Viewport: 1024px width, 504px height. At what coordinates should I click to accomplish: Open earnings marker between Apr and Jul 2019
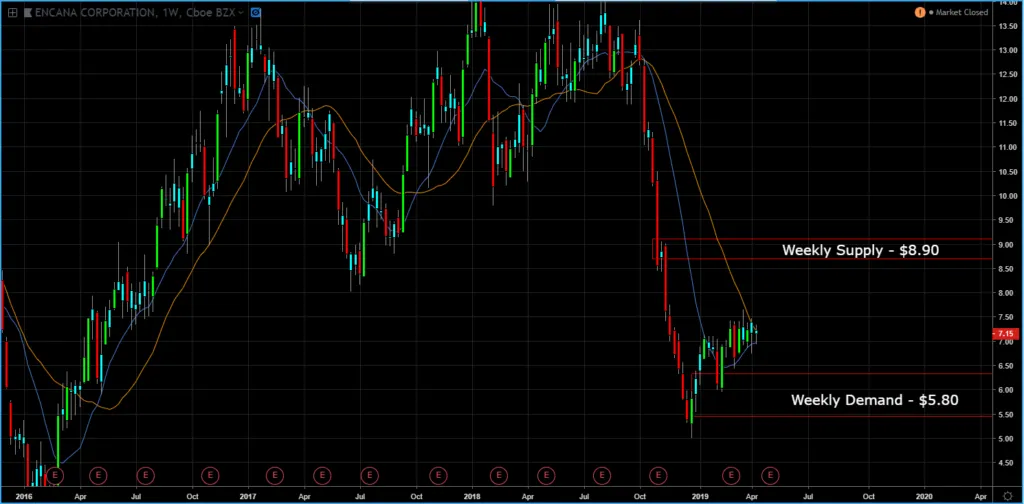pyautogui.click(x=770, y=475)
